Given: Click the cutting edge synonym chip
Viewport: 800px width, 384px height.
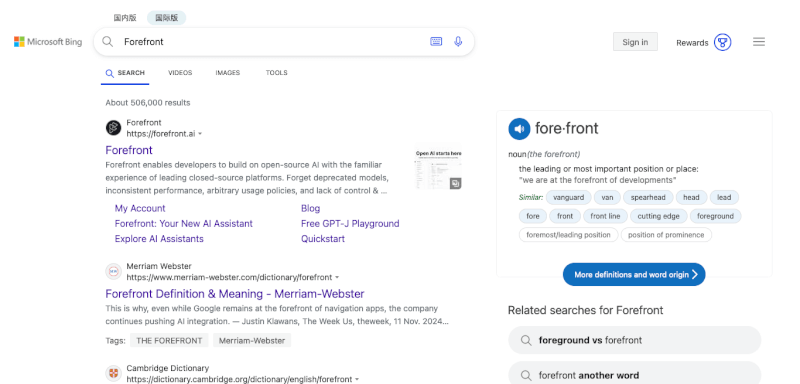Looking at the screenshot, I should tap(659, 216).
